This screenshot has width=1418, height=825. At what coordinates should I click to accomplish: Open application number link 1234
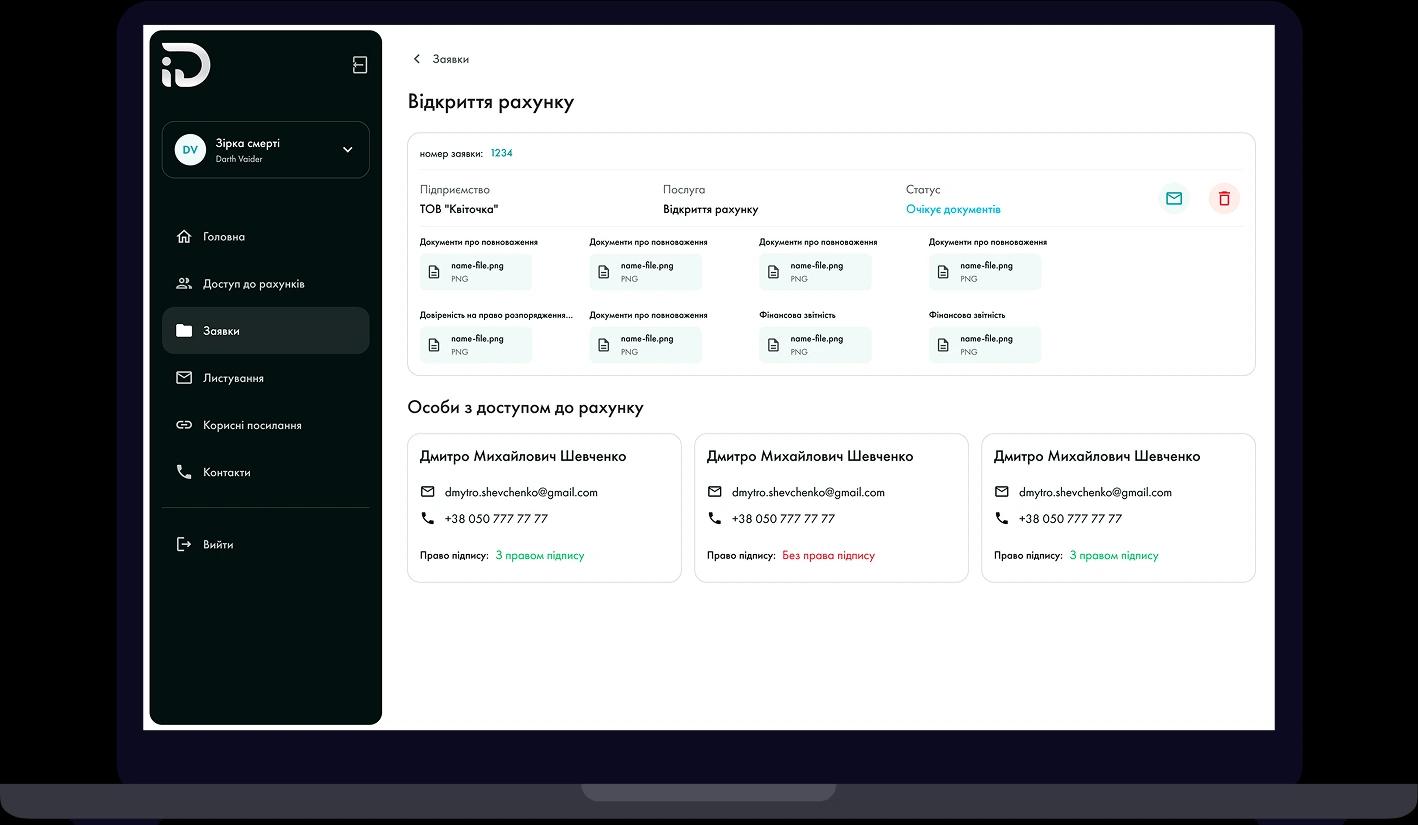pyautogui.click(x=502, y=153)
